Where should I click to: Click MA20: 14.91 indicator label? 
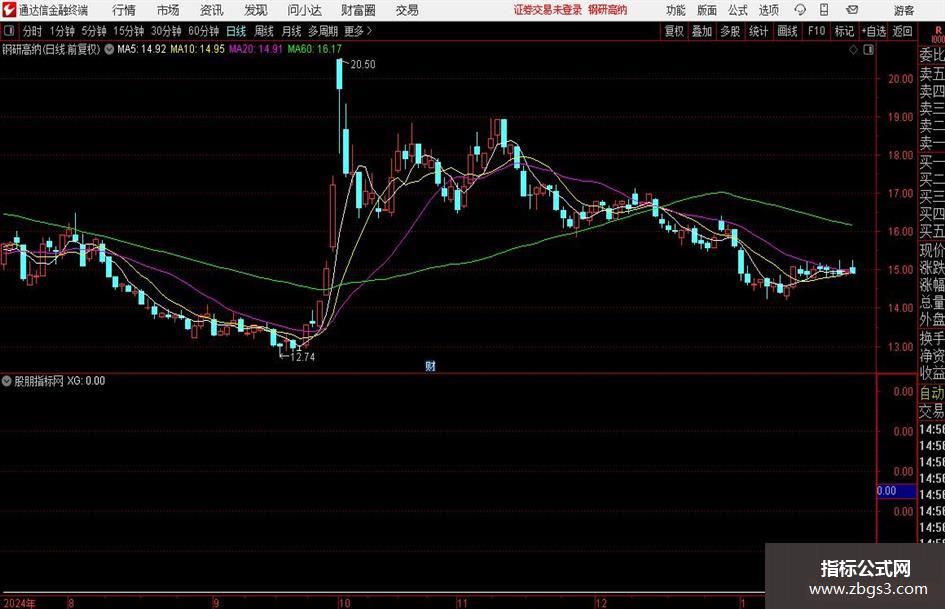256,49
